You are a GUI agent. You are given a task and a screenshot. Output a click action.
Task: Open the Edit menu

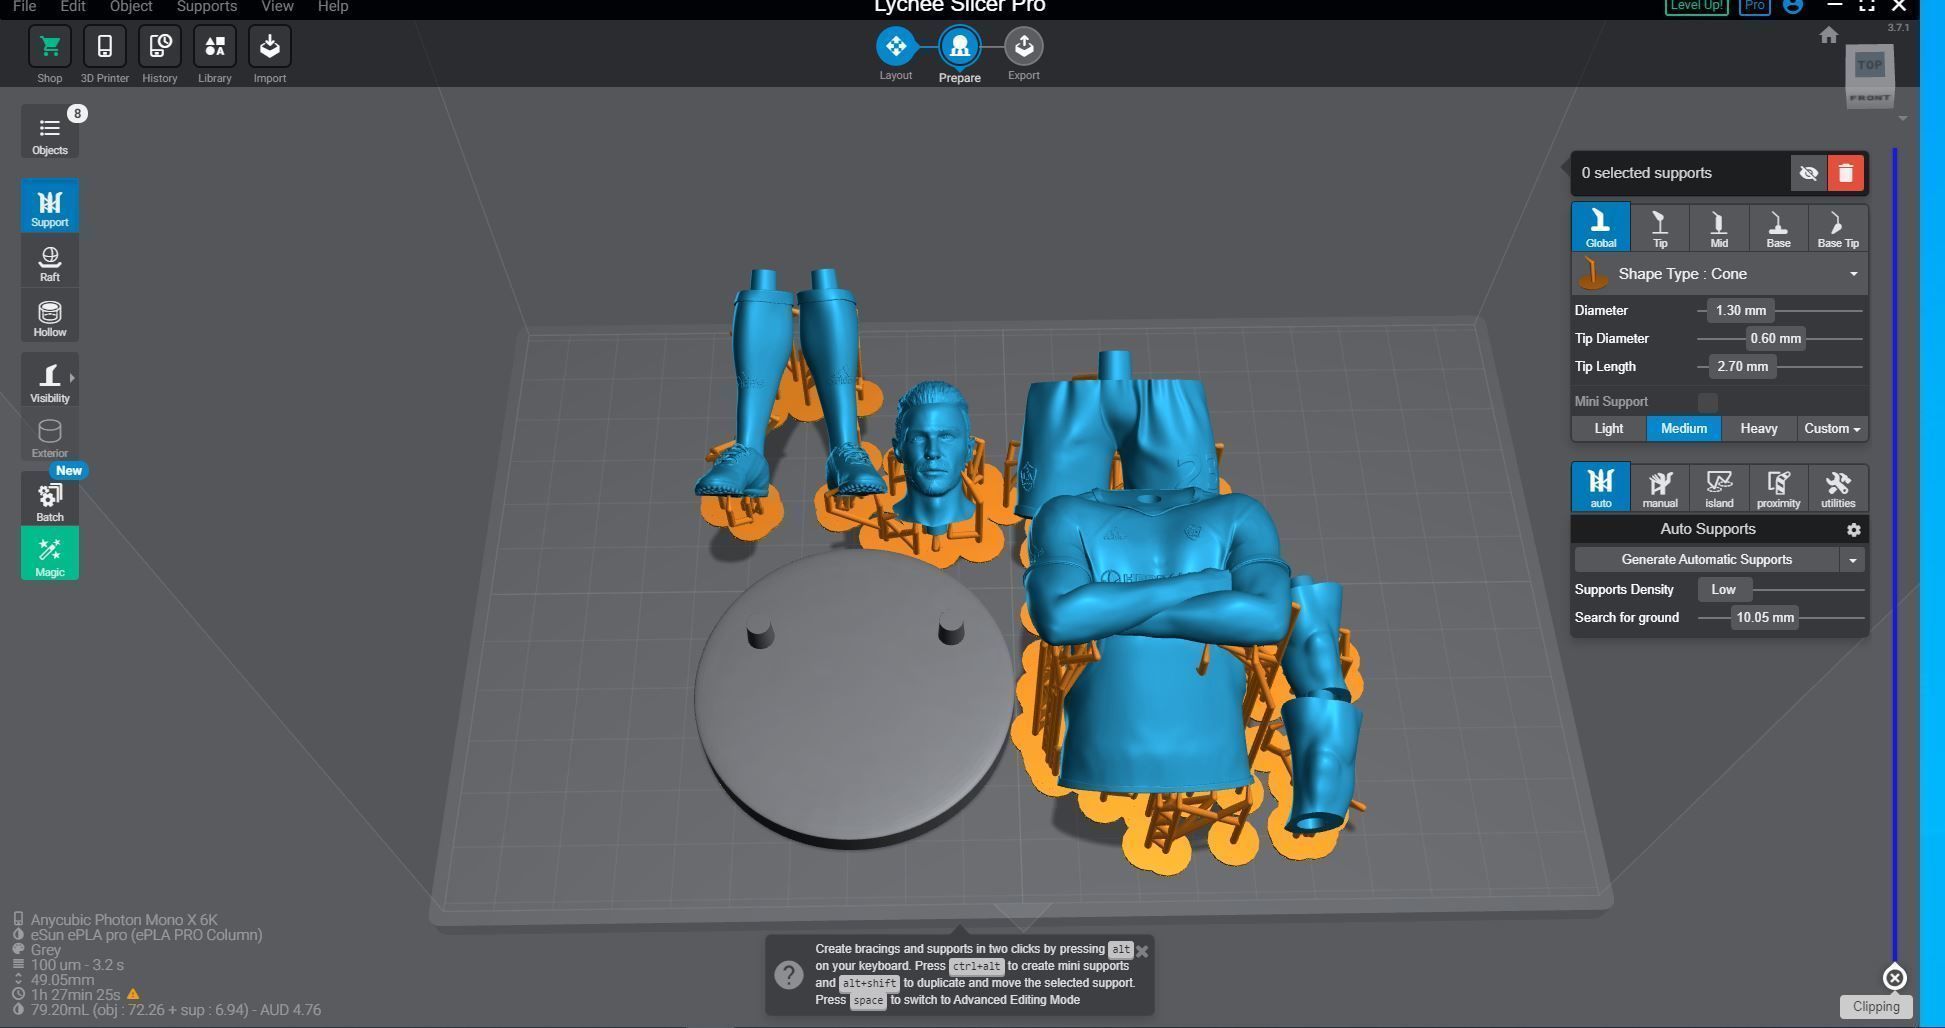pos(73,7)
